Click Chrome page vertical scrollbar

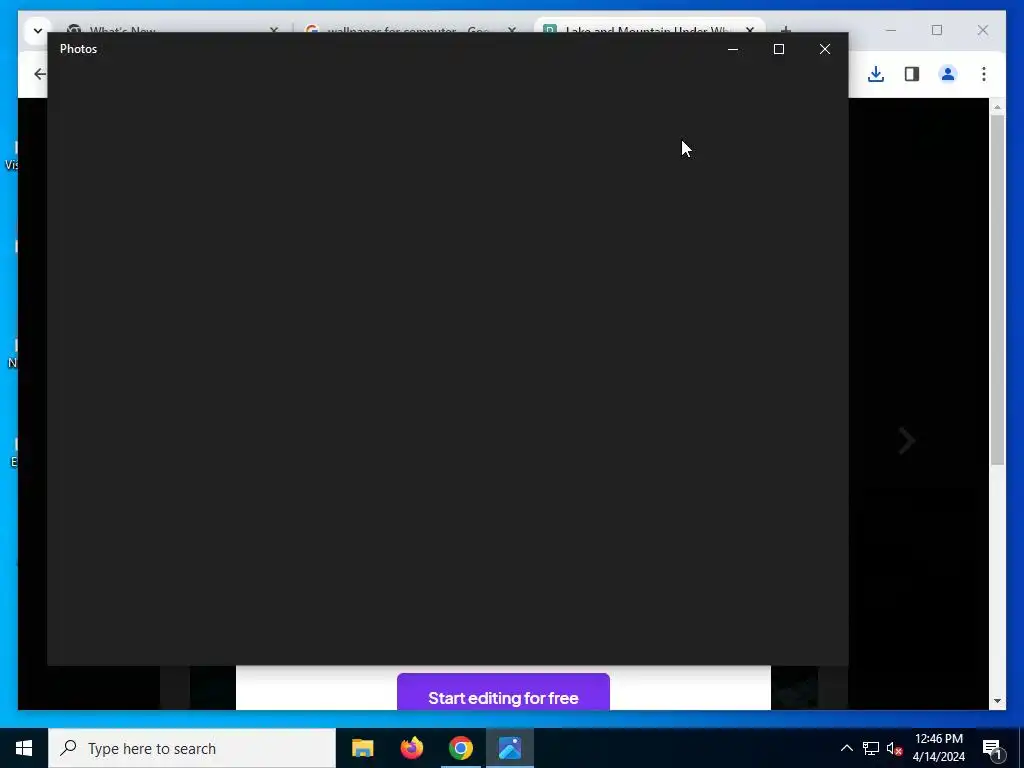click(997, 289)
